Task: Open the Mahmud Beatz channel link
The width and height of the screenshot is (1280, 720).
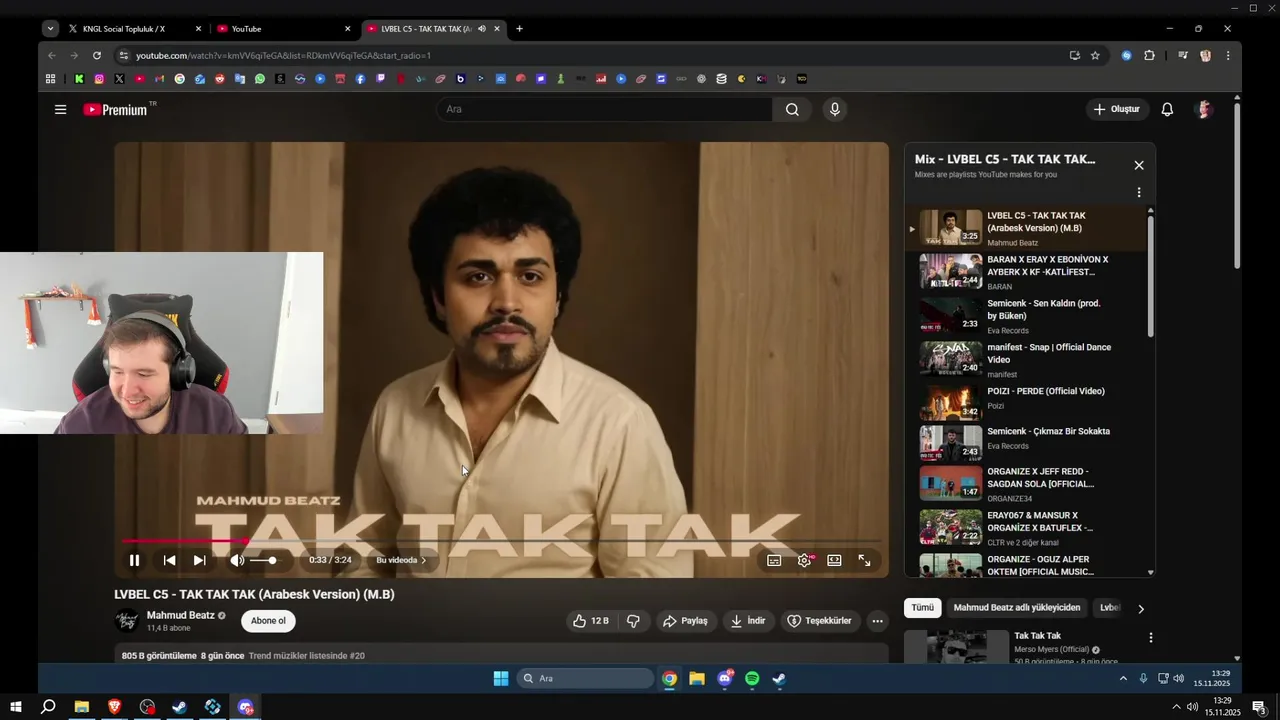Action: pyautogui.click(x=181, y=615)
